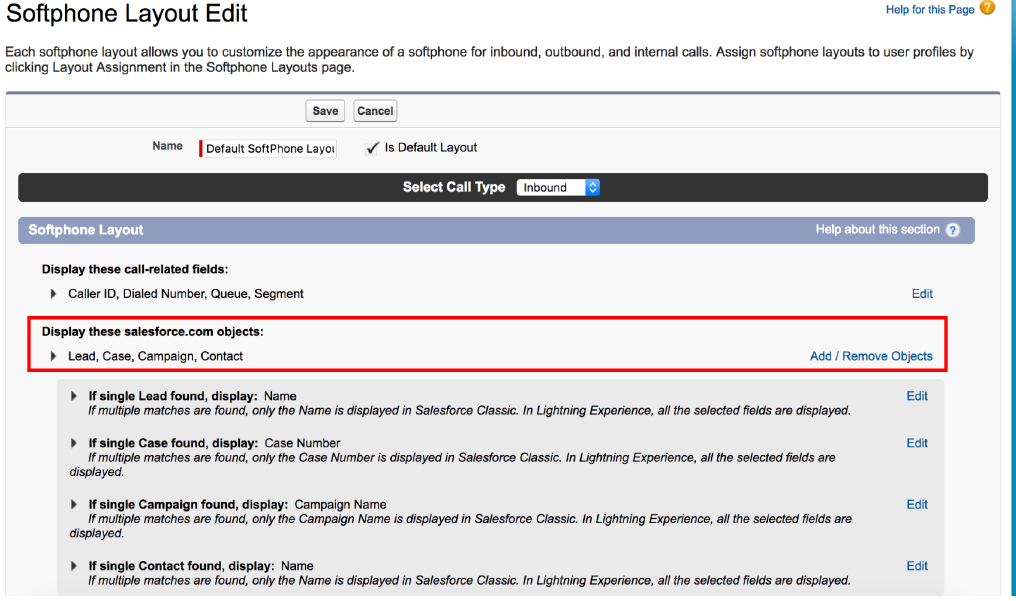
Task: Toggle the Is Default Layout checkmark
Action: coord(372,148)
